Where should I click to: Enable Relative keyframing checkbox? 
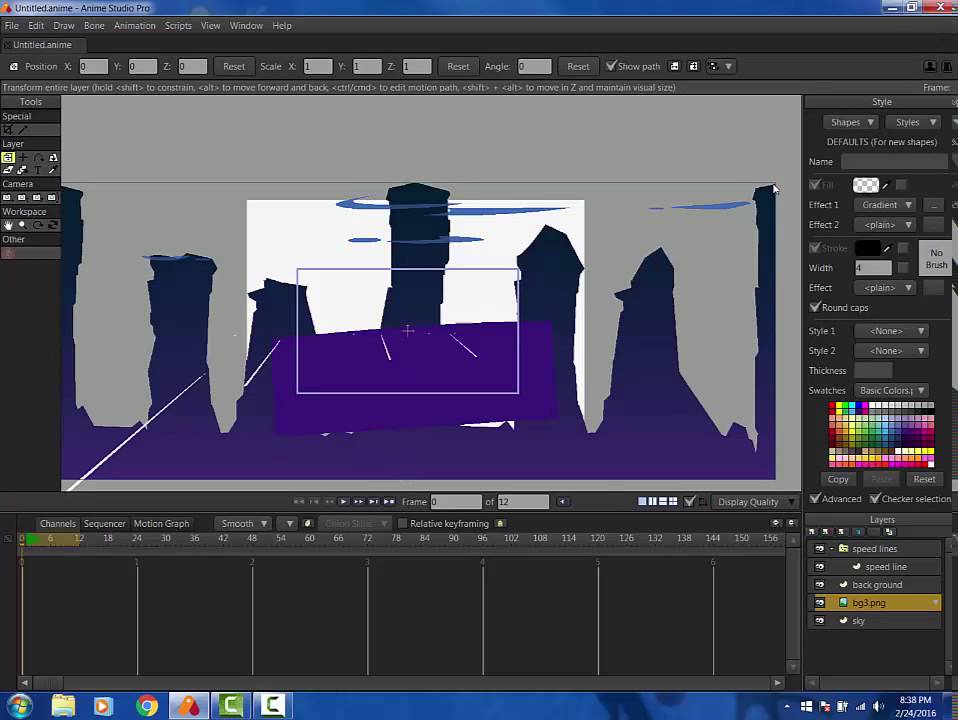403,523
